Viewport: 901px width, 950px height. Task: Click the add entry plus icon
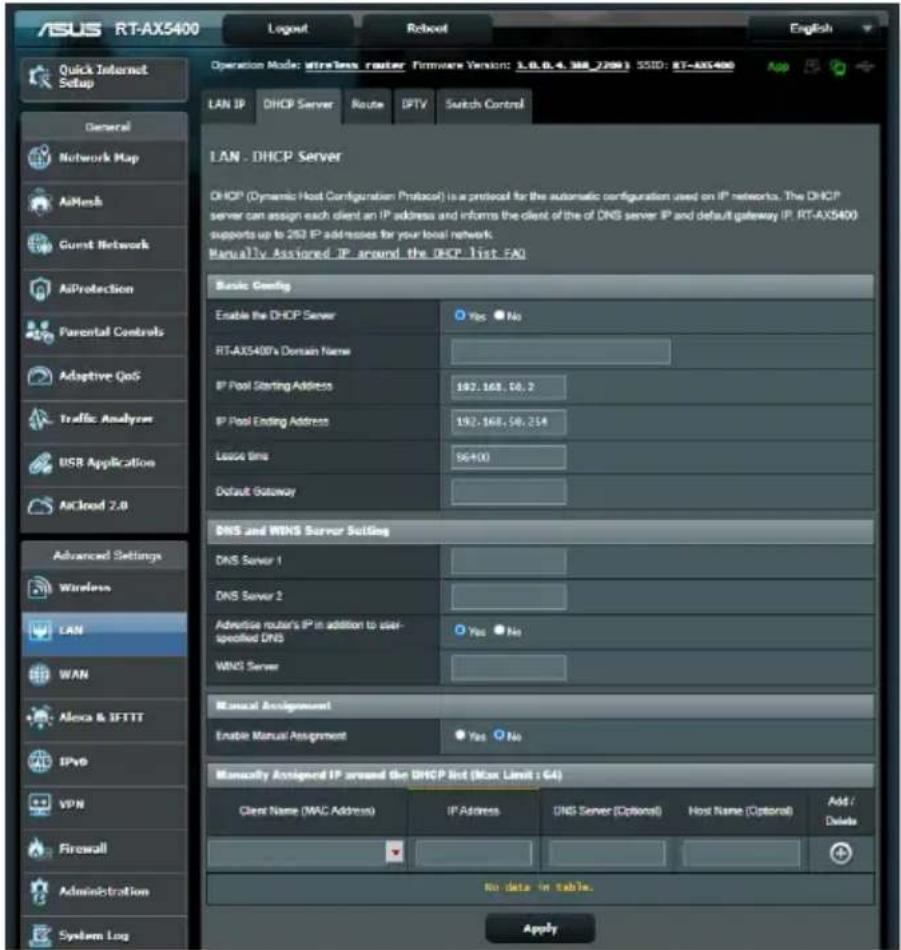click(840, 853)
